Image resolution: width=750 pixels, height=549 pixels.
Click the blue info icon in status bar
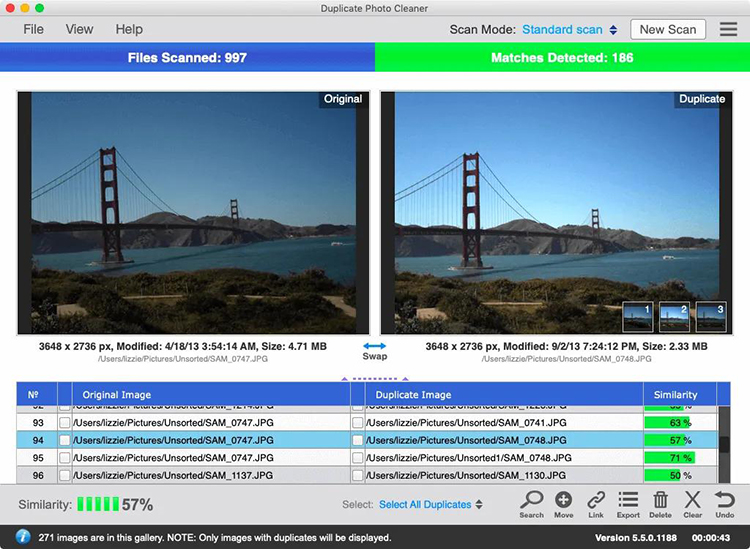22,537
